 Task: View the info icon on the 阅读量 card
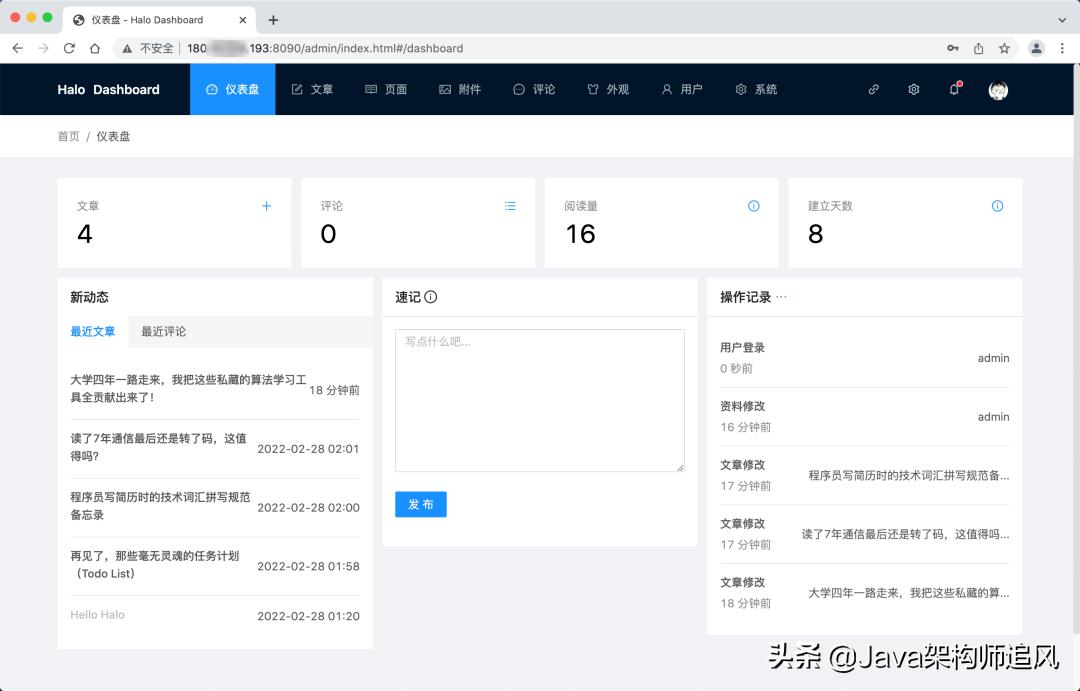[x=753, y=206]
